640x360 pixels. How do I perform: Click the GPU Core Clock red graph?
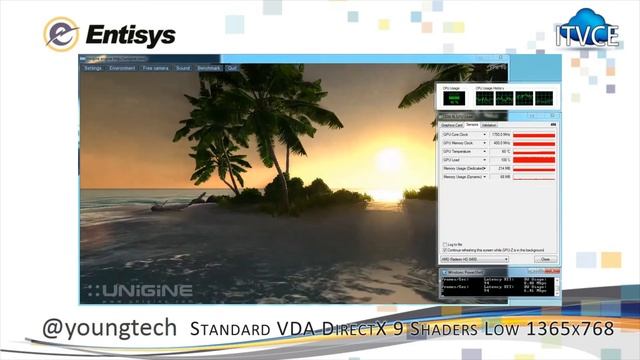tap(534, 135)
